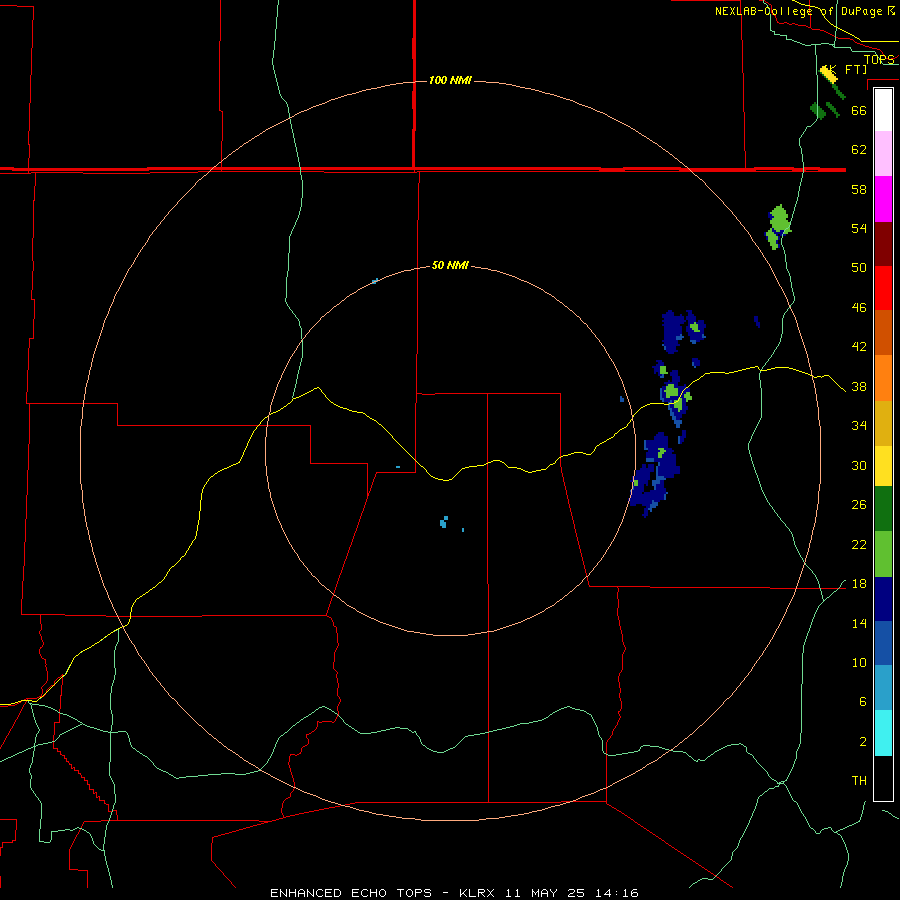Click the 50 NMI range ring label
The image size is (900, 900).
tap(450, 265)
